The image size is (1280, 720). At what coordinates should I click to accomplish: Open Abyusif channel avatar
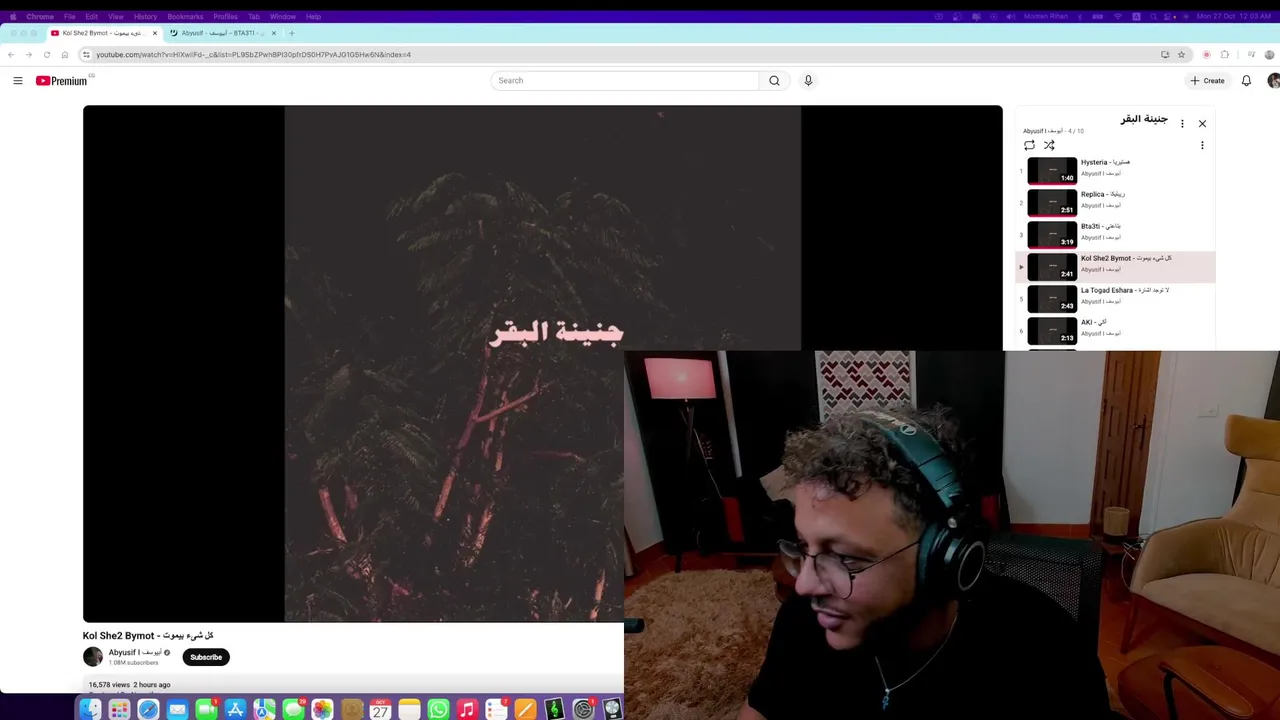coord(93,657)
